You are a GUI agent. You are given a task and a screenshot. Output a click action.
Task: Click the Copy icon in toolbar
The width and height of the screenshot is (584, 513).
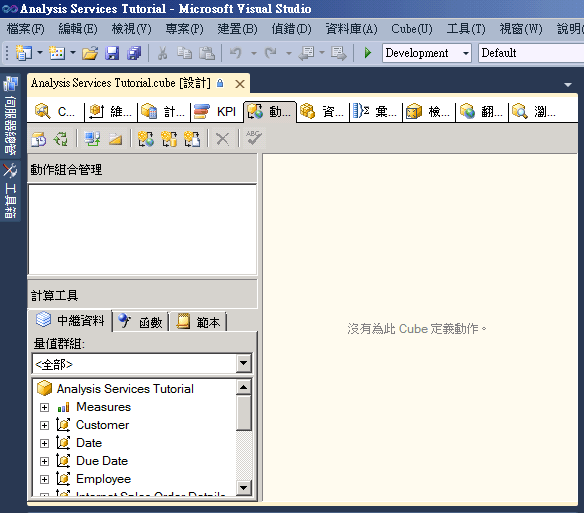point(184,53)
